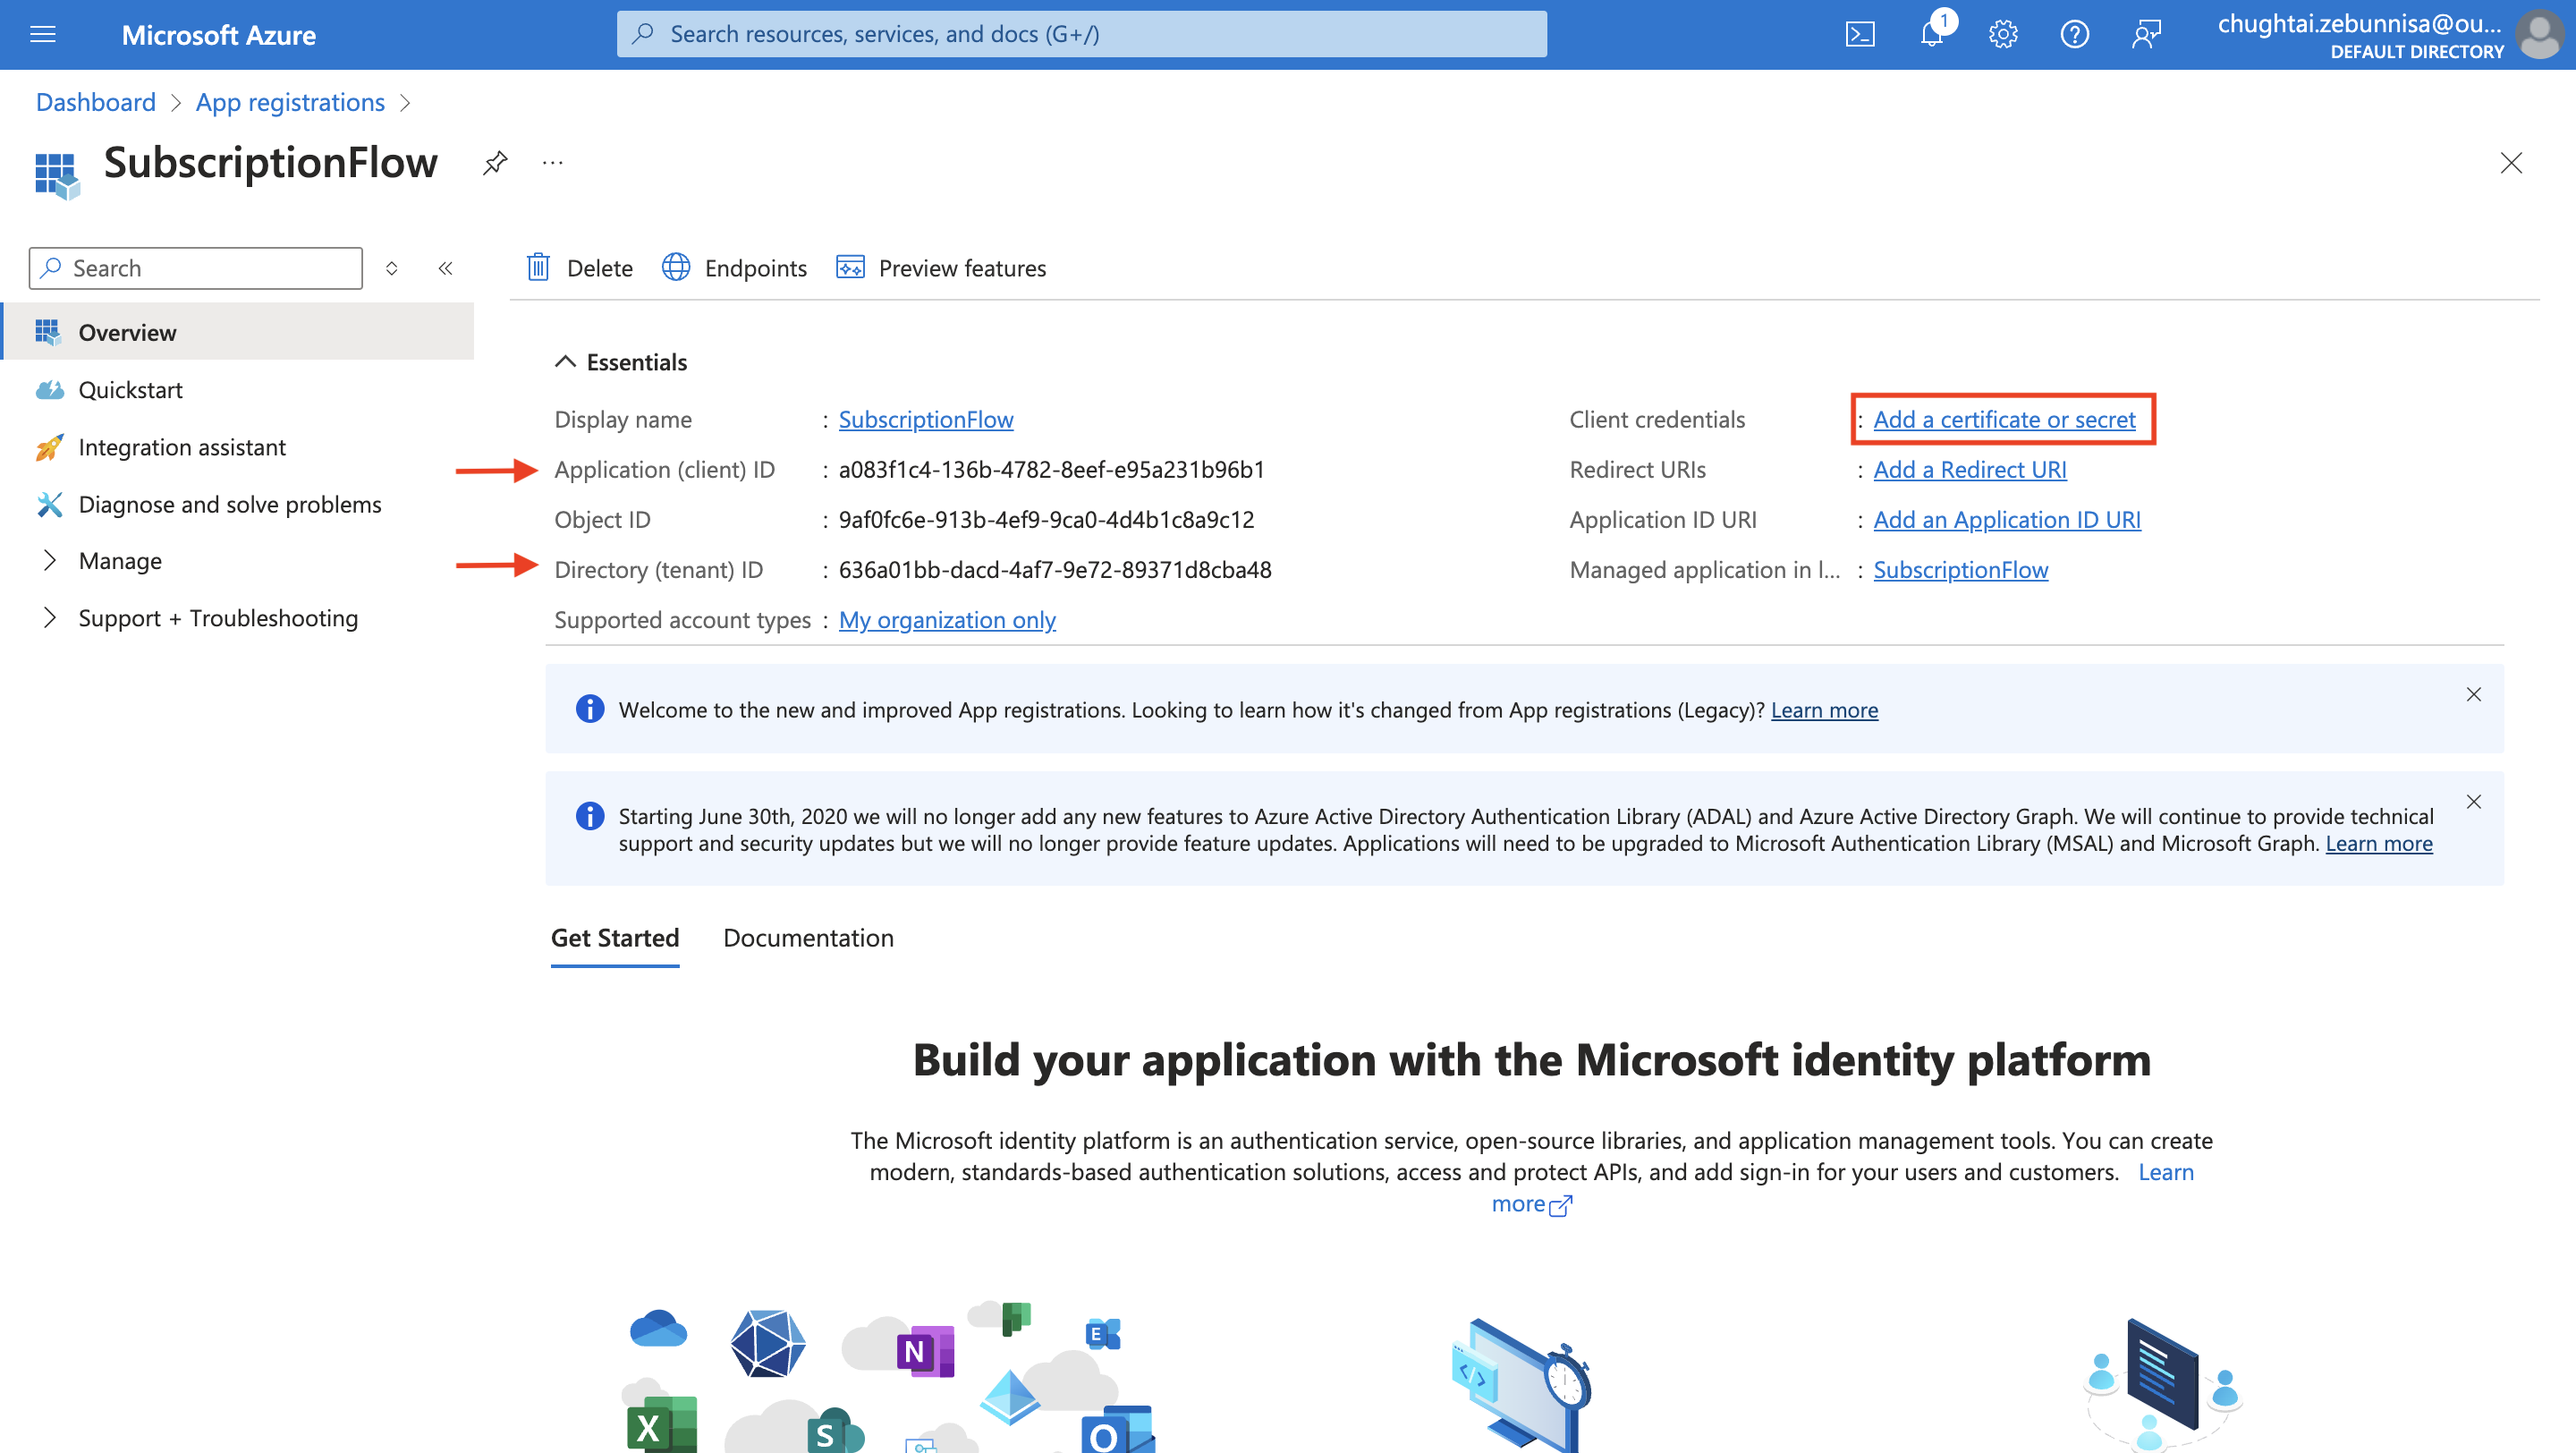Dismiss the App registrations welcome banner
Image resolution: width=2576 pixels, height=1453 pixels.
click(2474, 694)
